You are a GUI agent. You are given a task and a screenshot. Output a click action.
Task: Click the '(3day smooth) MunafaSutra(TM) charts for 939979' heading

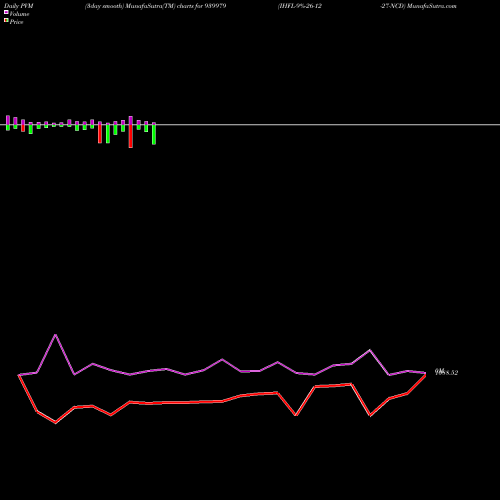tap(155, 6)
